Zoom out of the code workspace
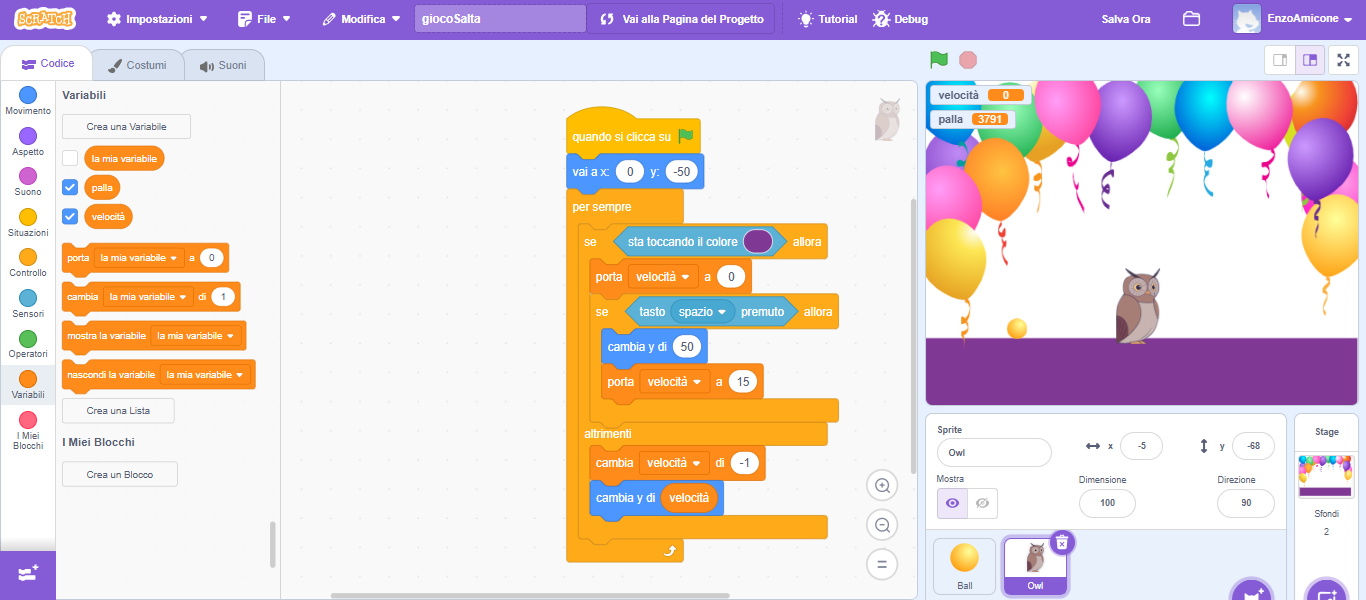1366x600 pixels. tap(882, 525)
